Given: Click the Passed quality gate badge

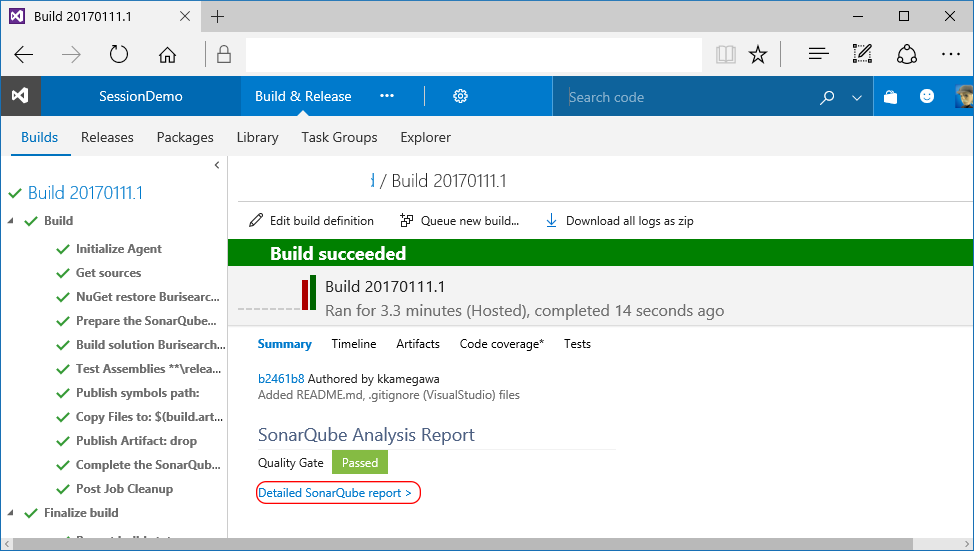Looking at the screenshot, I should point(360,463).
